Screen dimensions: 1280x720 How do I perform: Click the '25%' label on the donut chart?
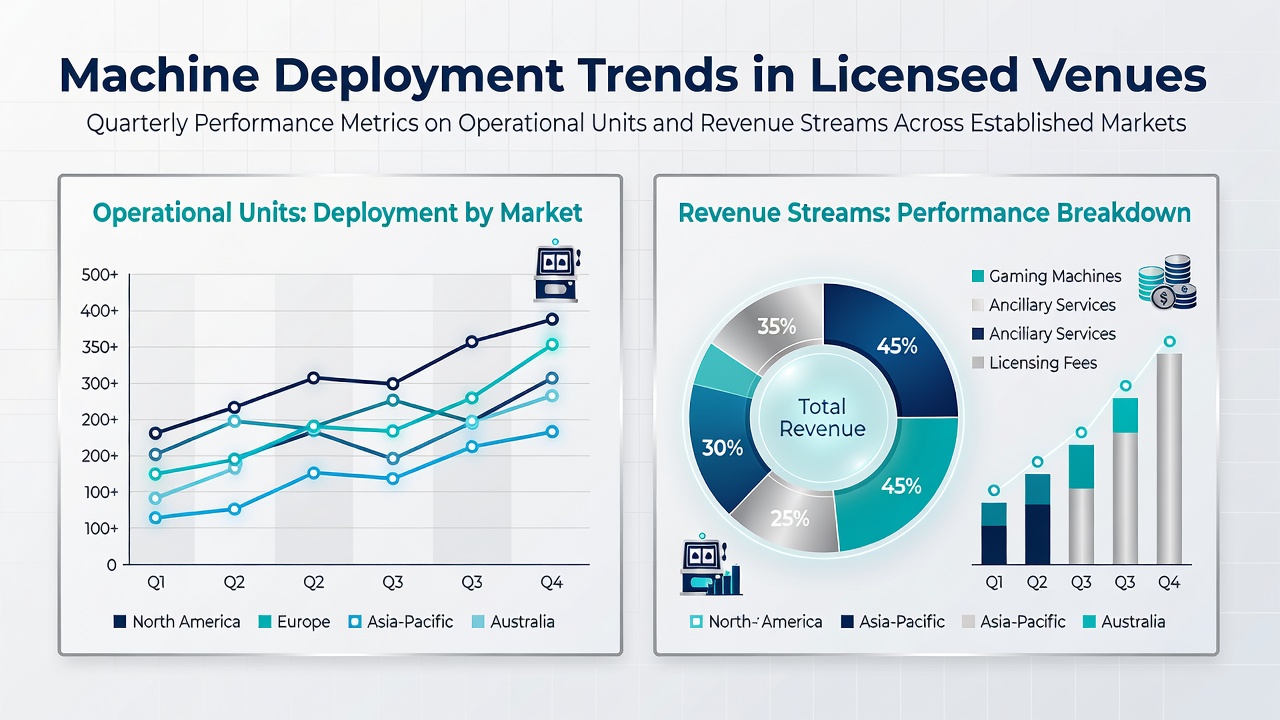click(790, 518)
